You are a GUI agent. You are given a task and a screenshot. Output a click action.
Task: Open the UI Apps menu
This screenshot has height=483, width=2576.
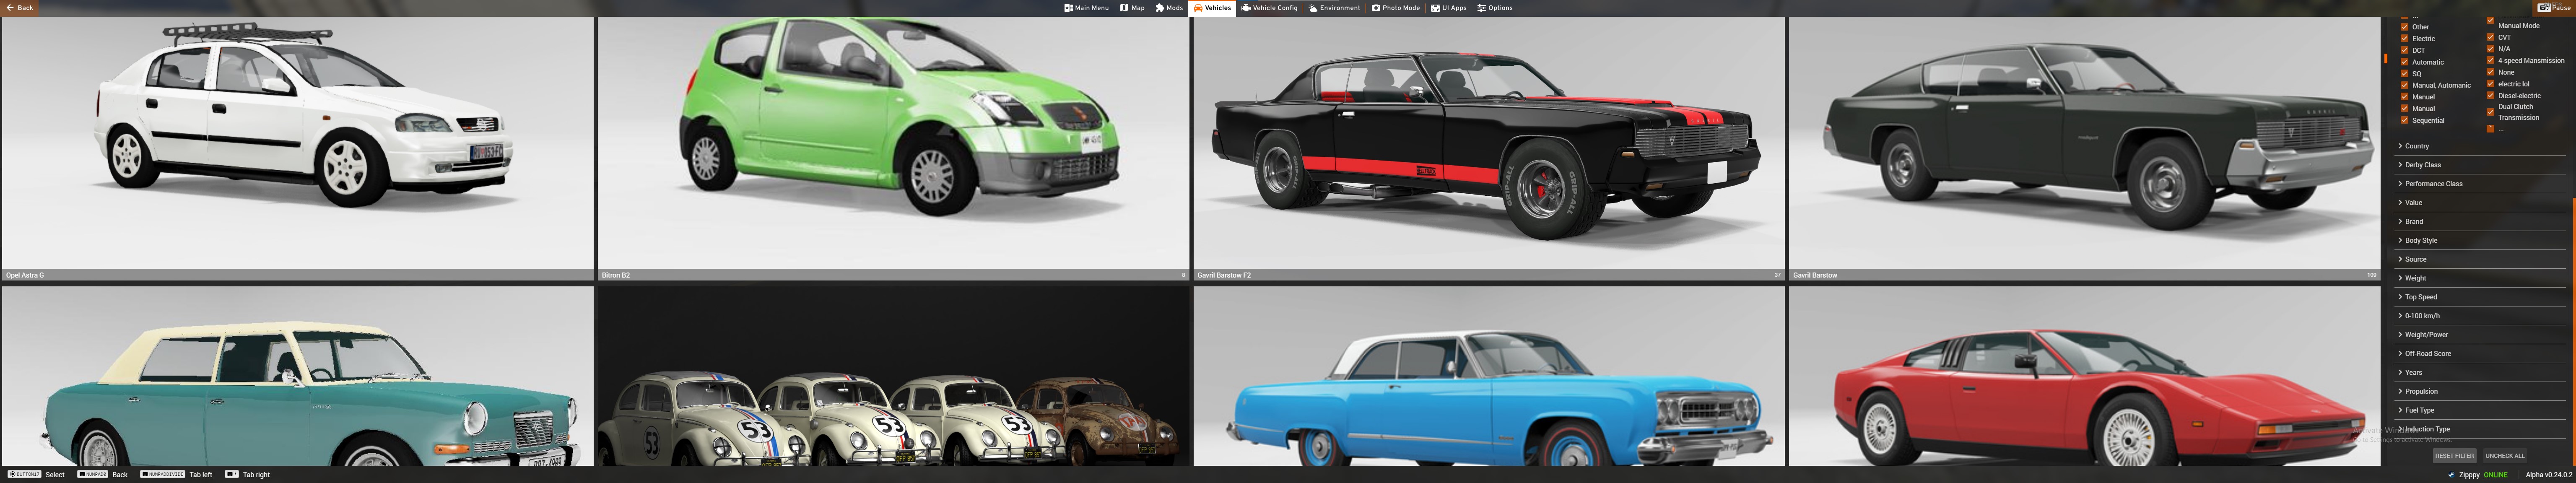[x=1448, y=8]
